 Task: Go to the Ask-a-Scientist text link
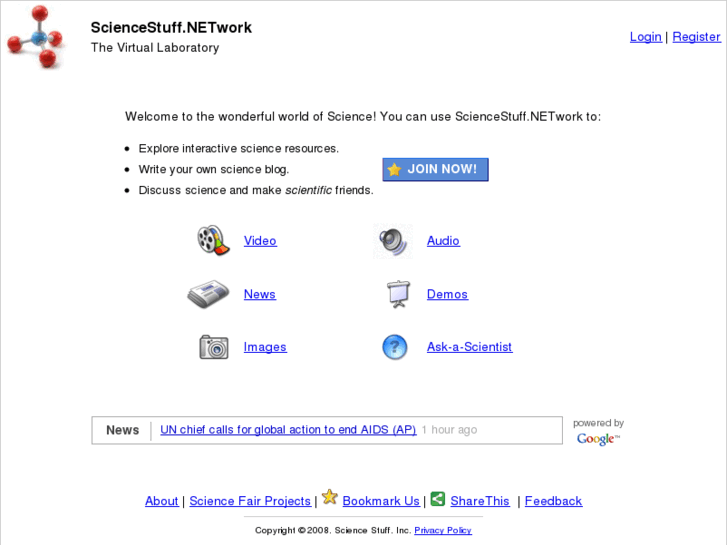tap(469, 347)
